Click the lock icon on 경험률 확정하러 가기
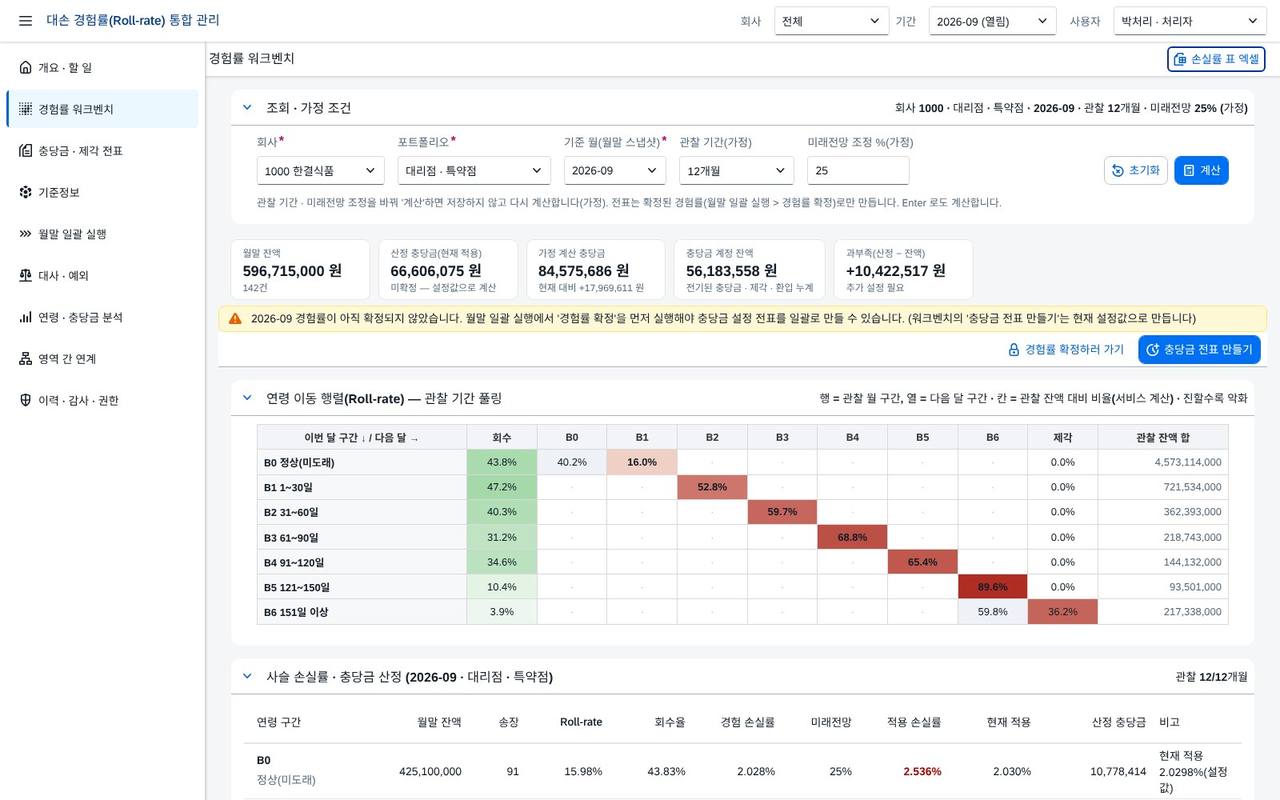The image size is (1280, 800). click(x=1013, y=350)
